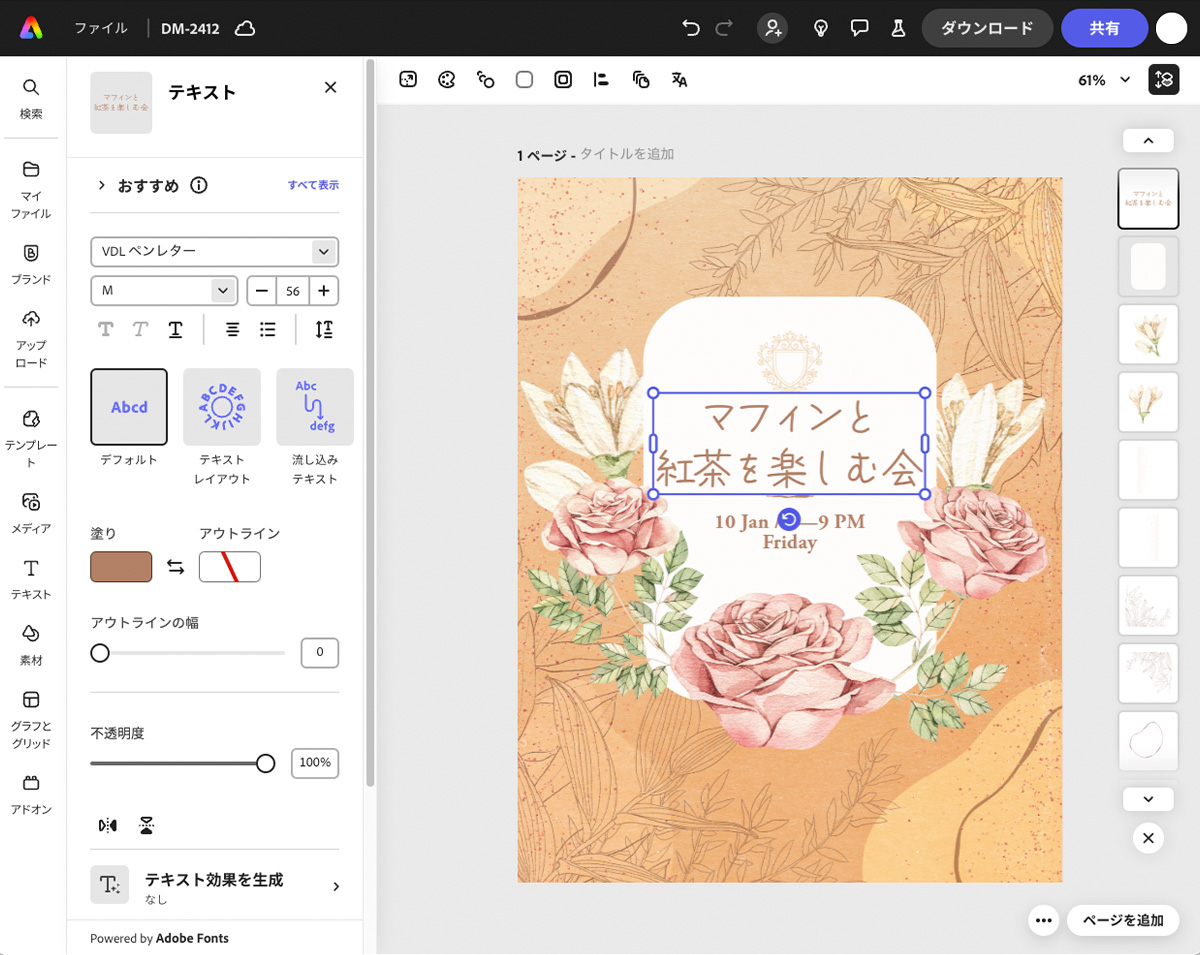Select the 流し込みテキスト option
This screenshot has height=955, width=1200.
315,406
